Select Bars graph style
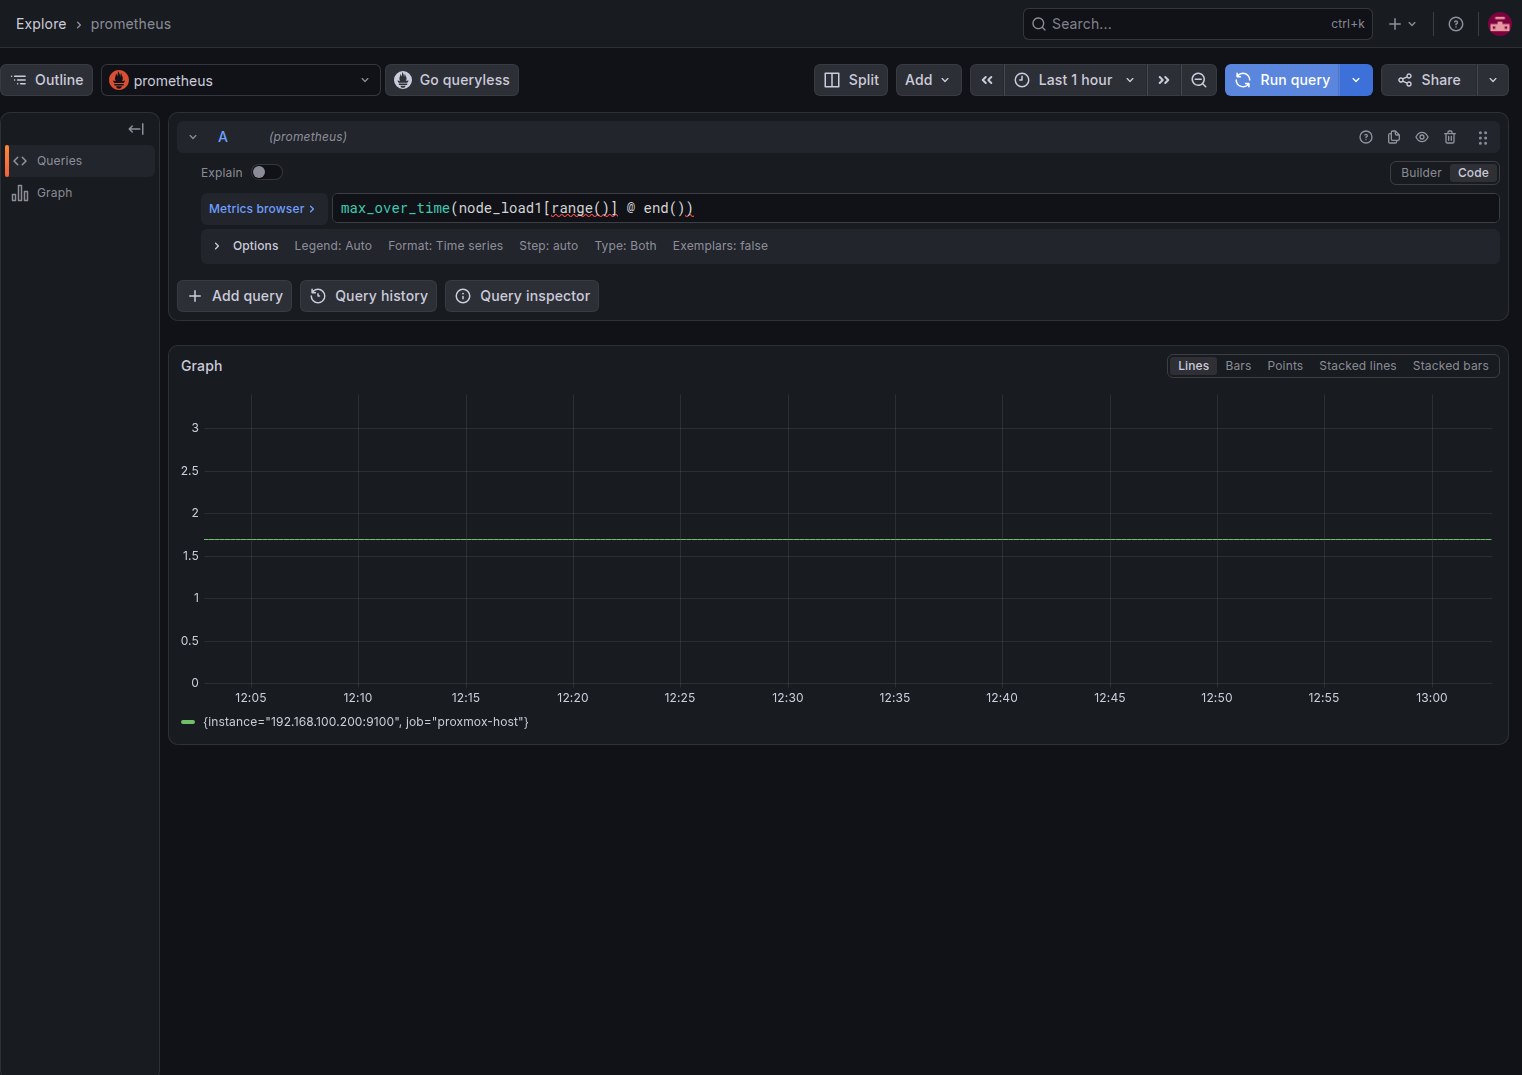 (1238, 366)
